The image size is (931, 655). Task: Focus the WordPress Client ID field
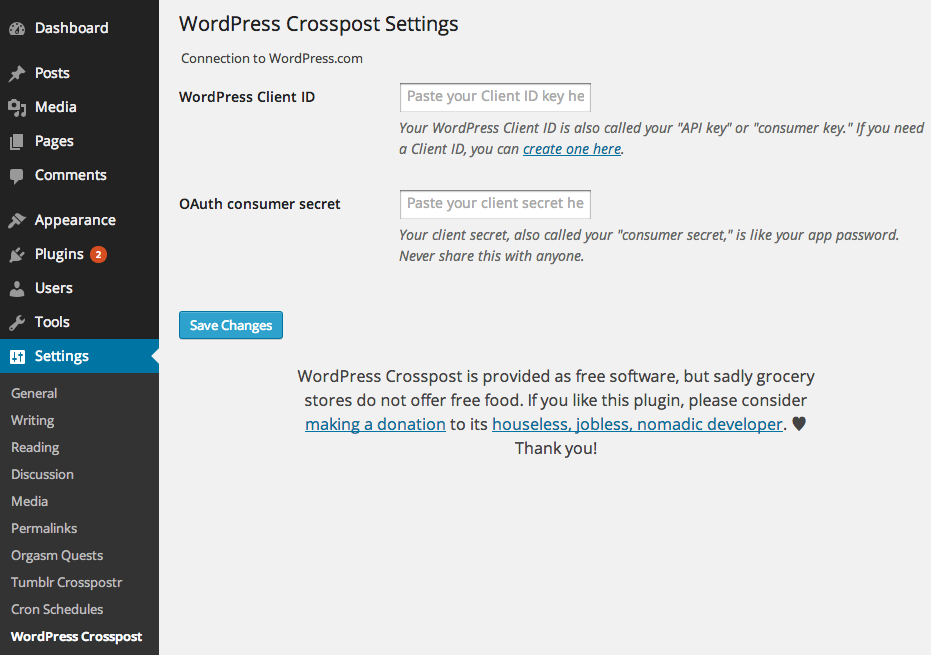pyautogui.click(x=495, y=97)
